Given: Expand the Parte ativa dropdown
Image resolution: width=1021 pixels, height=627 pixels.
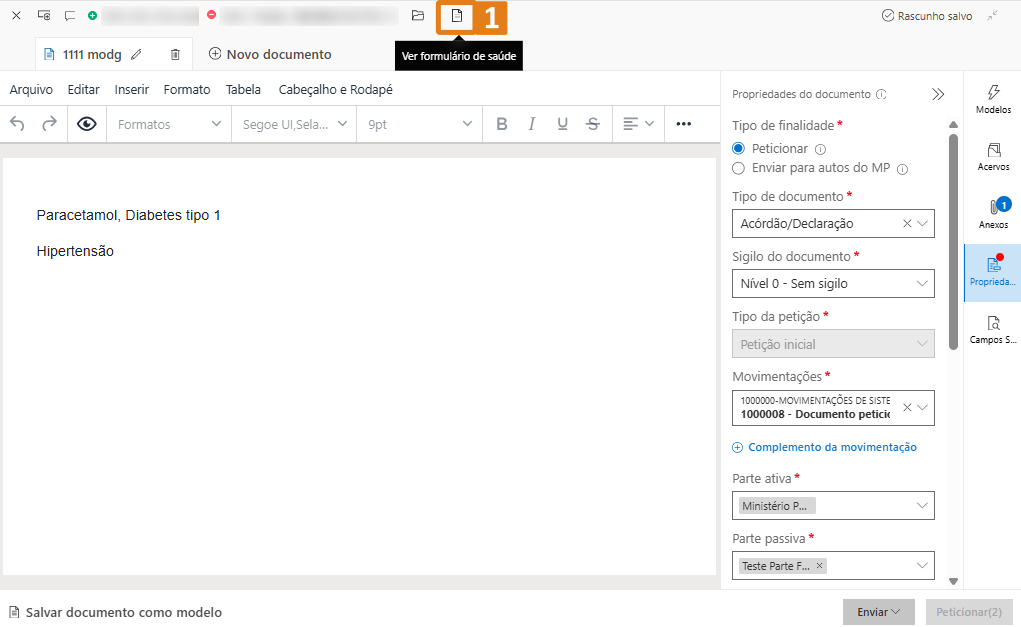Looking at the screenshot, I should (922, 505).
